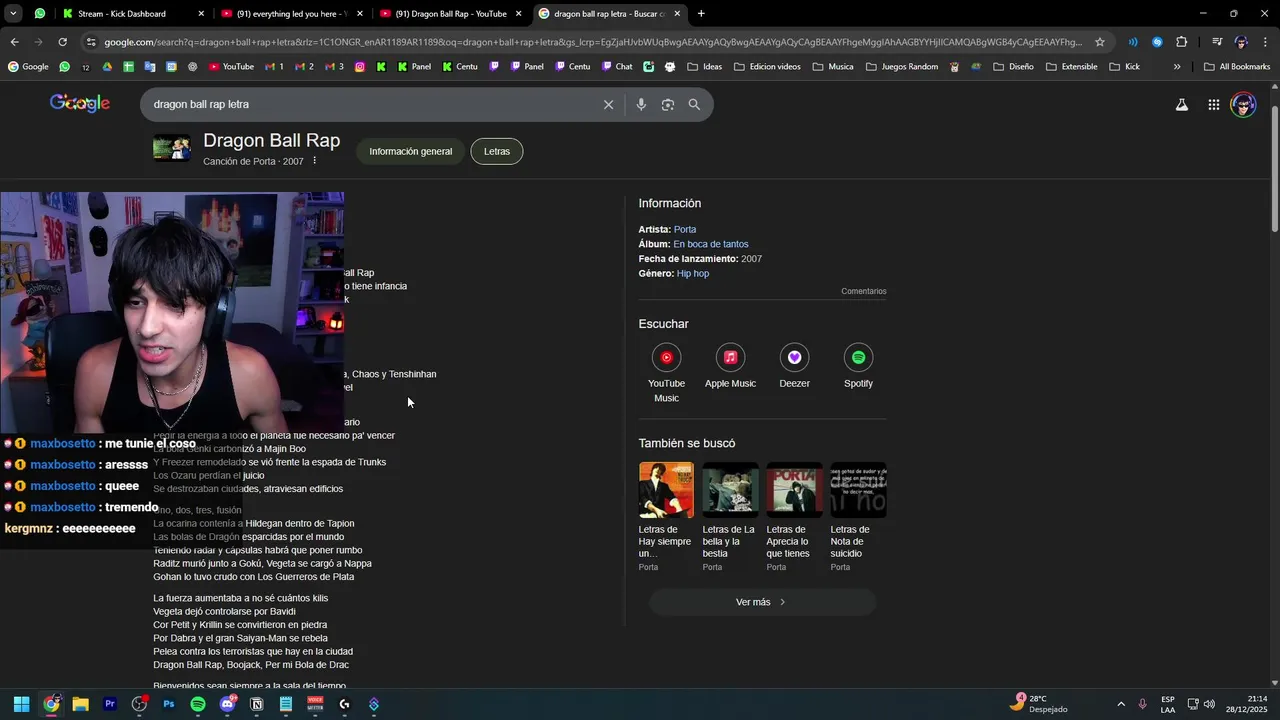
Task: Open more options for Dragon Ball Rap
Action: [x=314, y=161]
